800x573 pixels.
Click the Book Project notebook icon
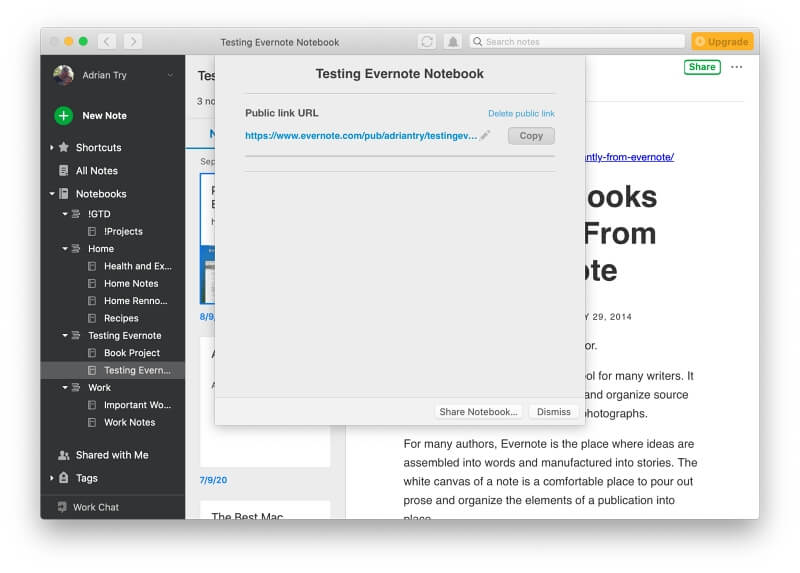coord(92,353)
